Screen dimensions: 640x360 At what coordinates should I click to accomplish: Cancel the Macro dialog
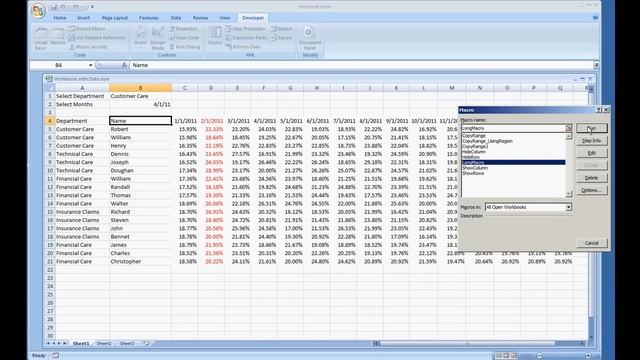[x=591, y=243]
